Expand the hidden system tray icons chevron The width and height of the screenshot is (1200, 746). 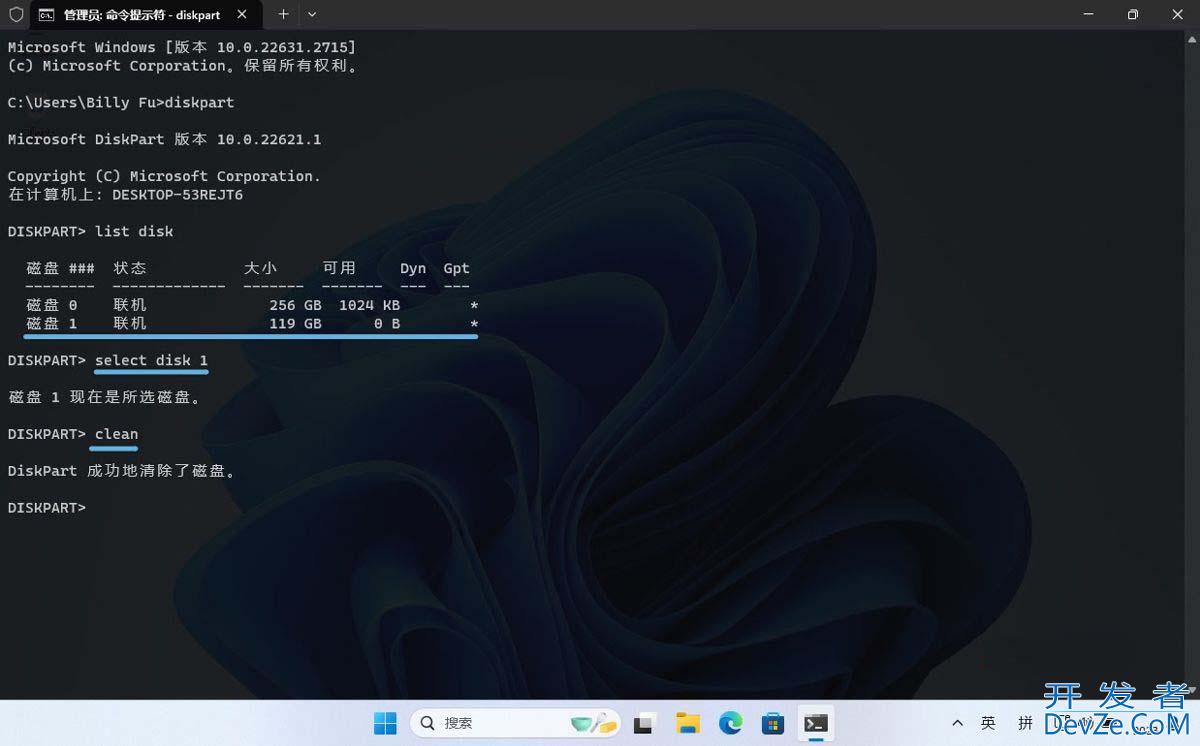point(957,723)
